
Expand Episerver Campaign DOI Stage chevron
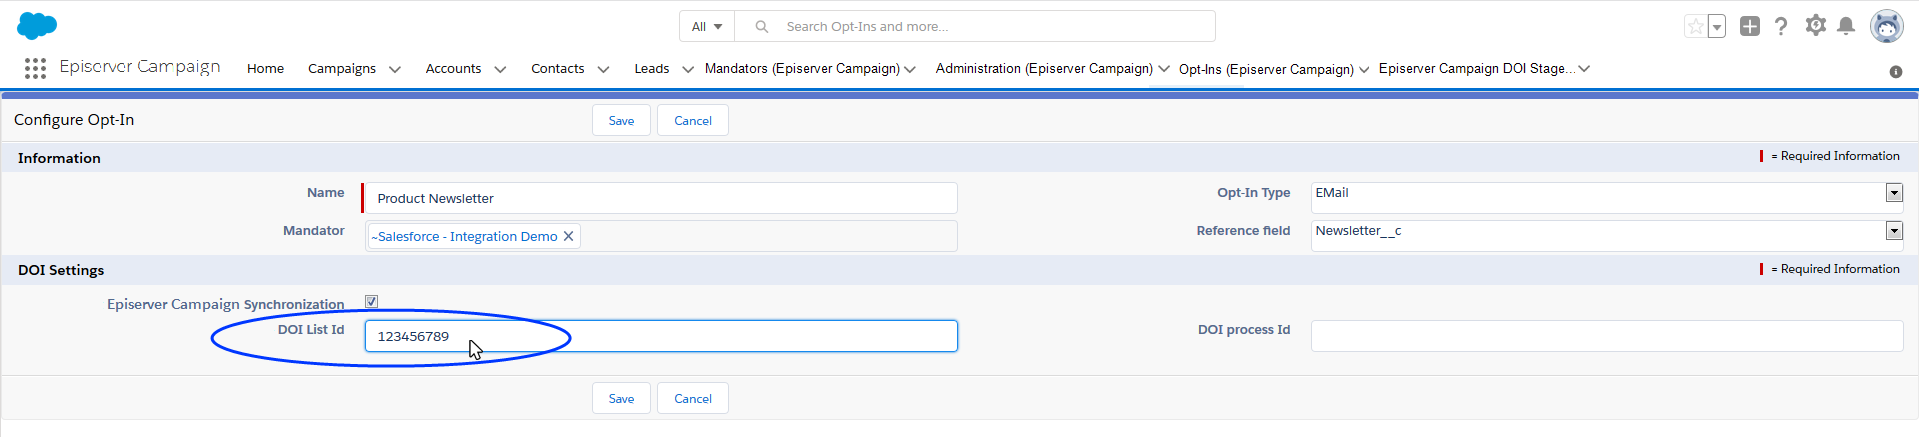point(1584,69)
